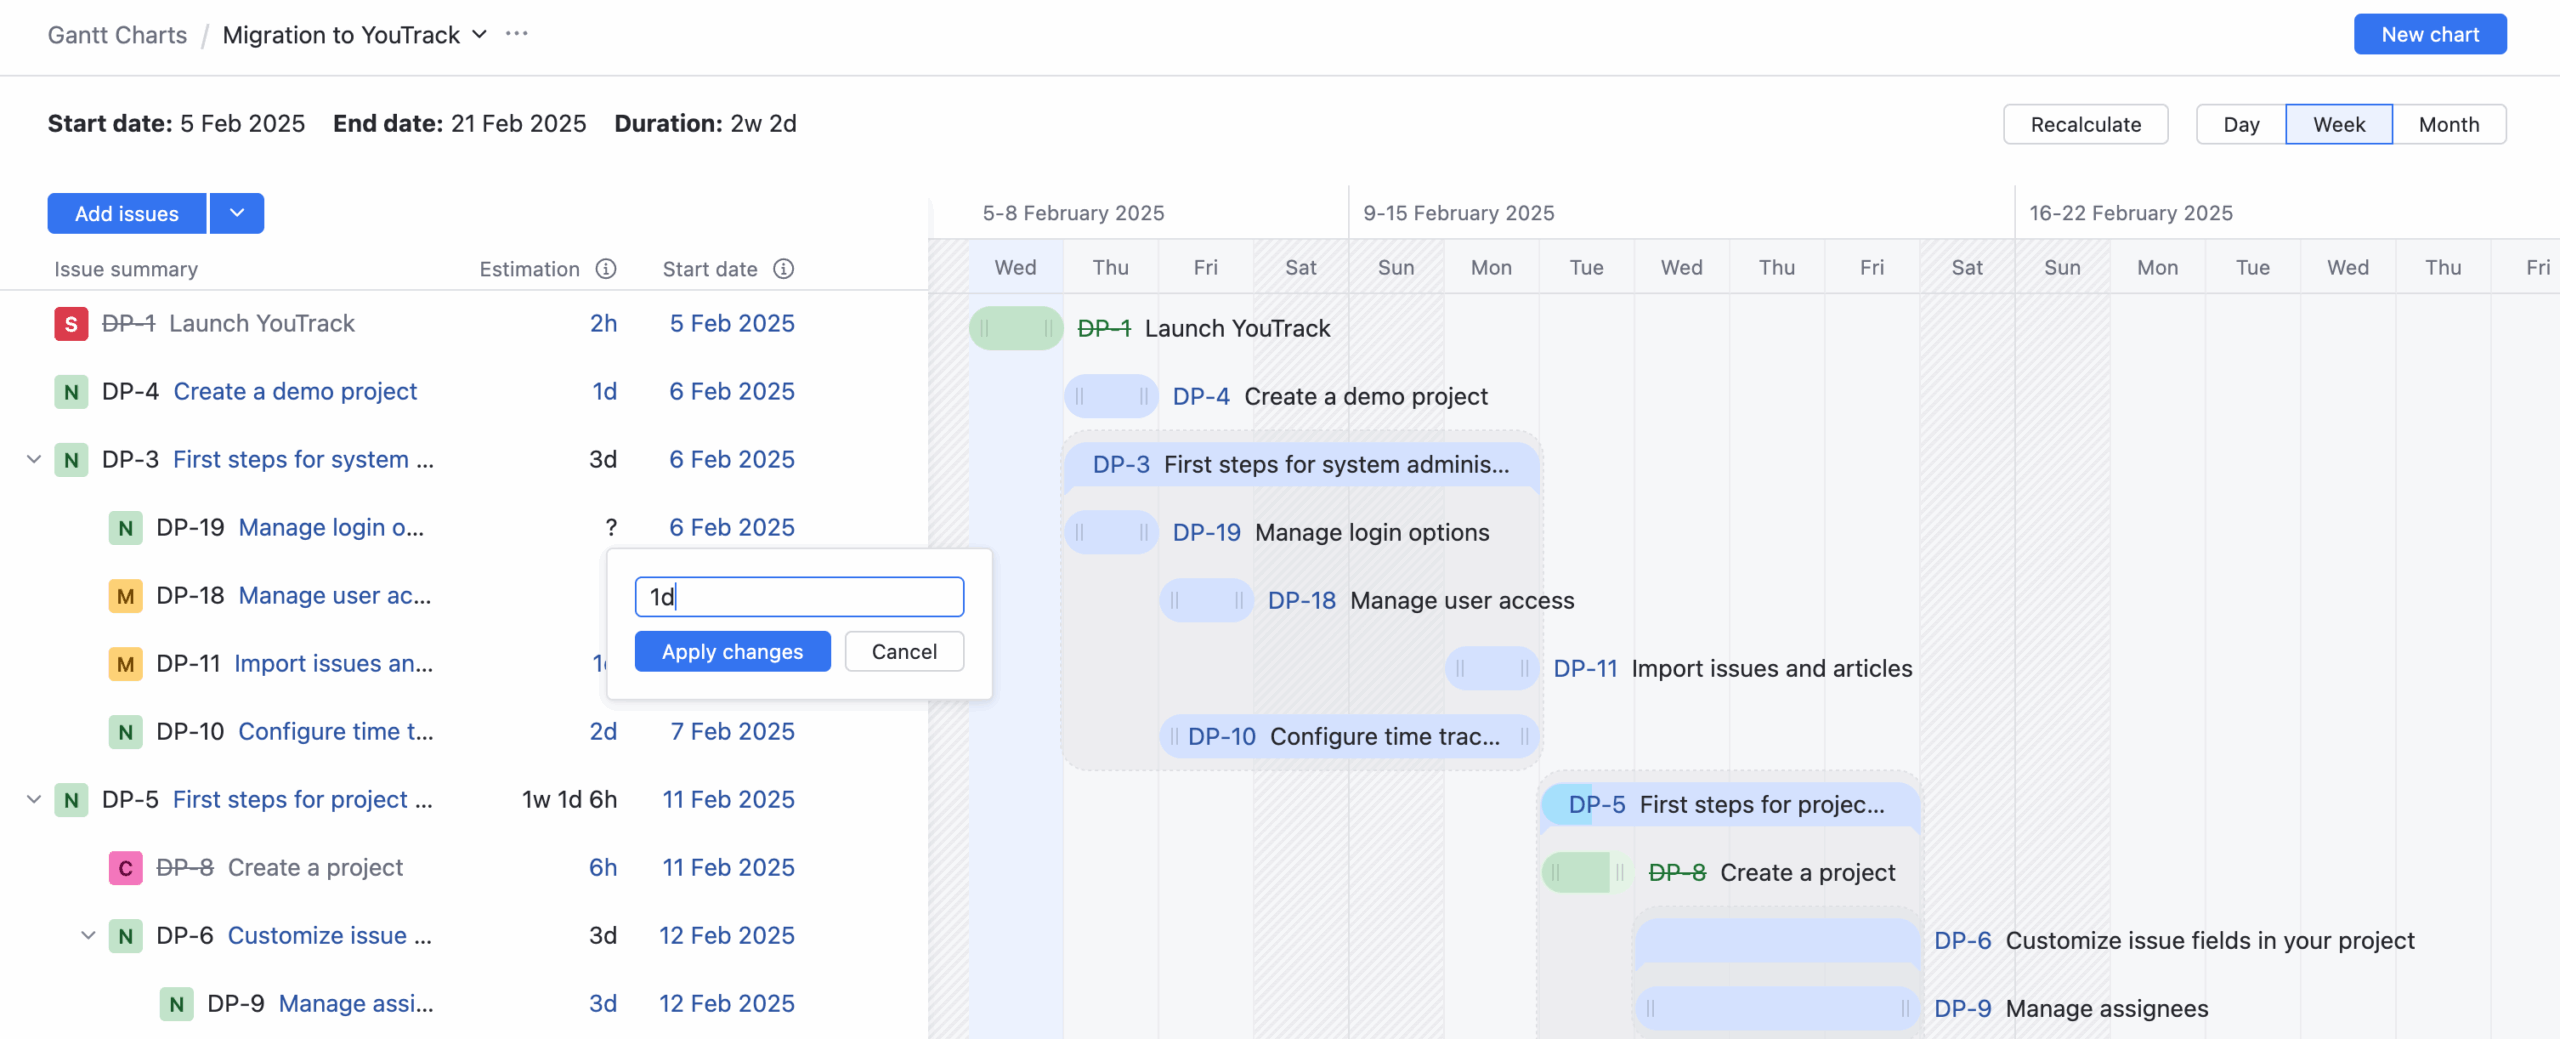Click the info icon next to Estimation header
Viewport: 2560px width, 1039px height.
click(x=606, y=269)
